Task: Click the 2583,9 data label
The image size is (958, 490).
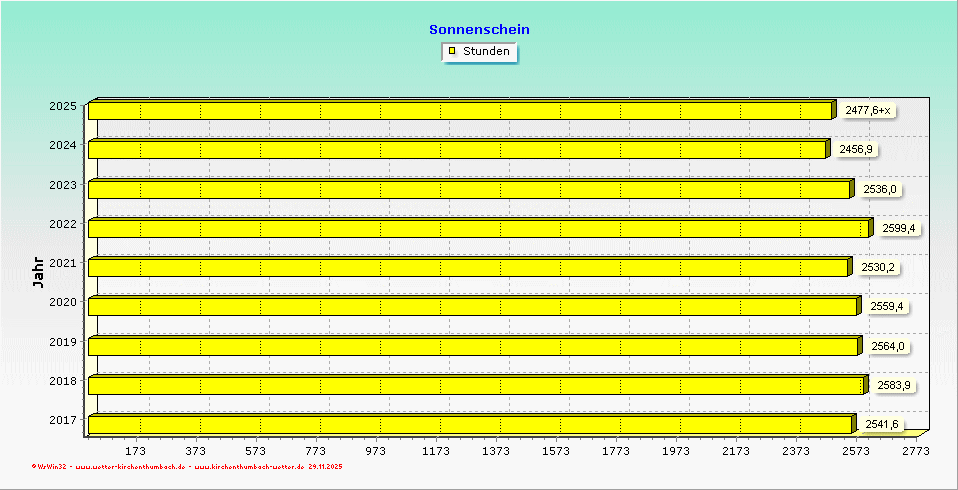Action: pos(893,385)
